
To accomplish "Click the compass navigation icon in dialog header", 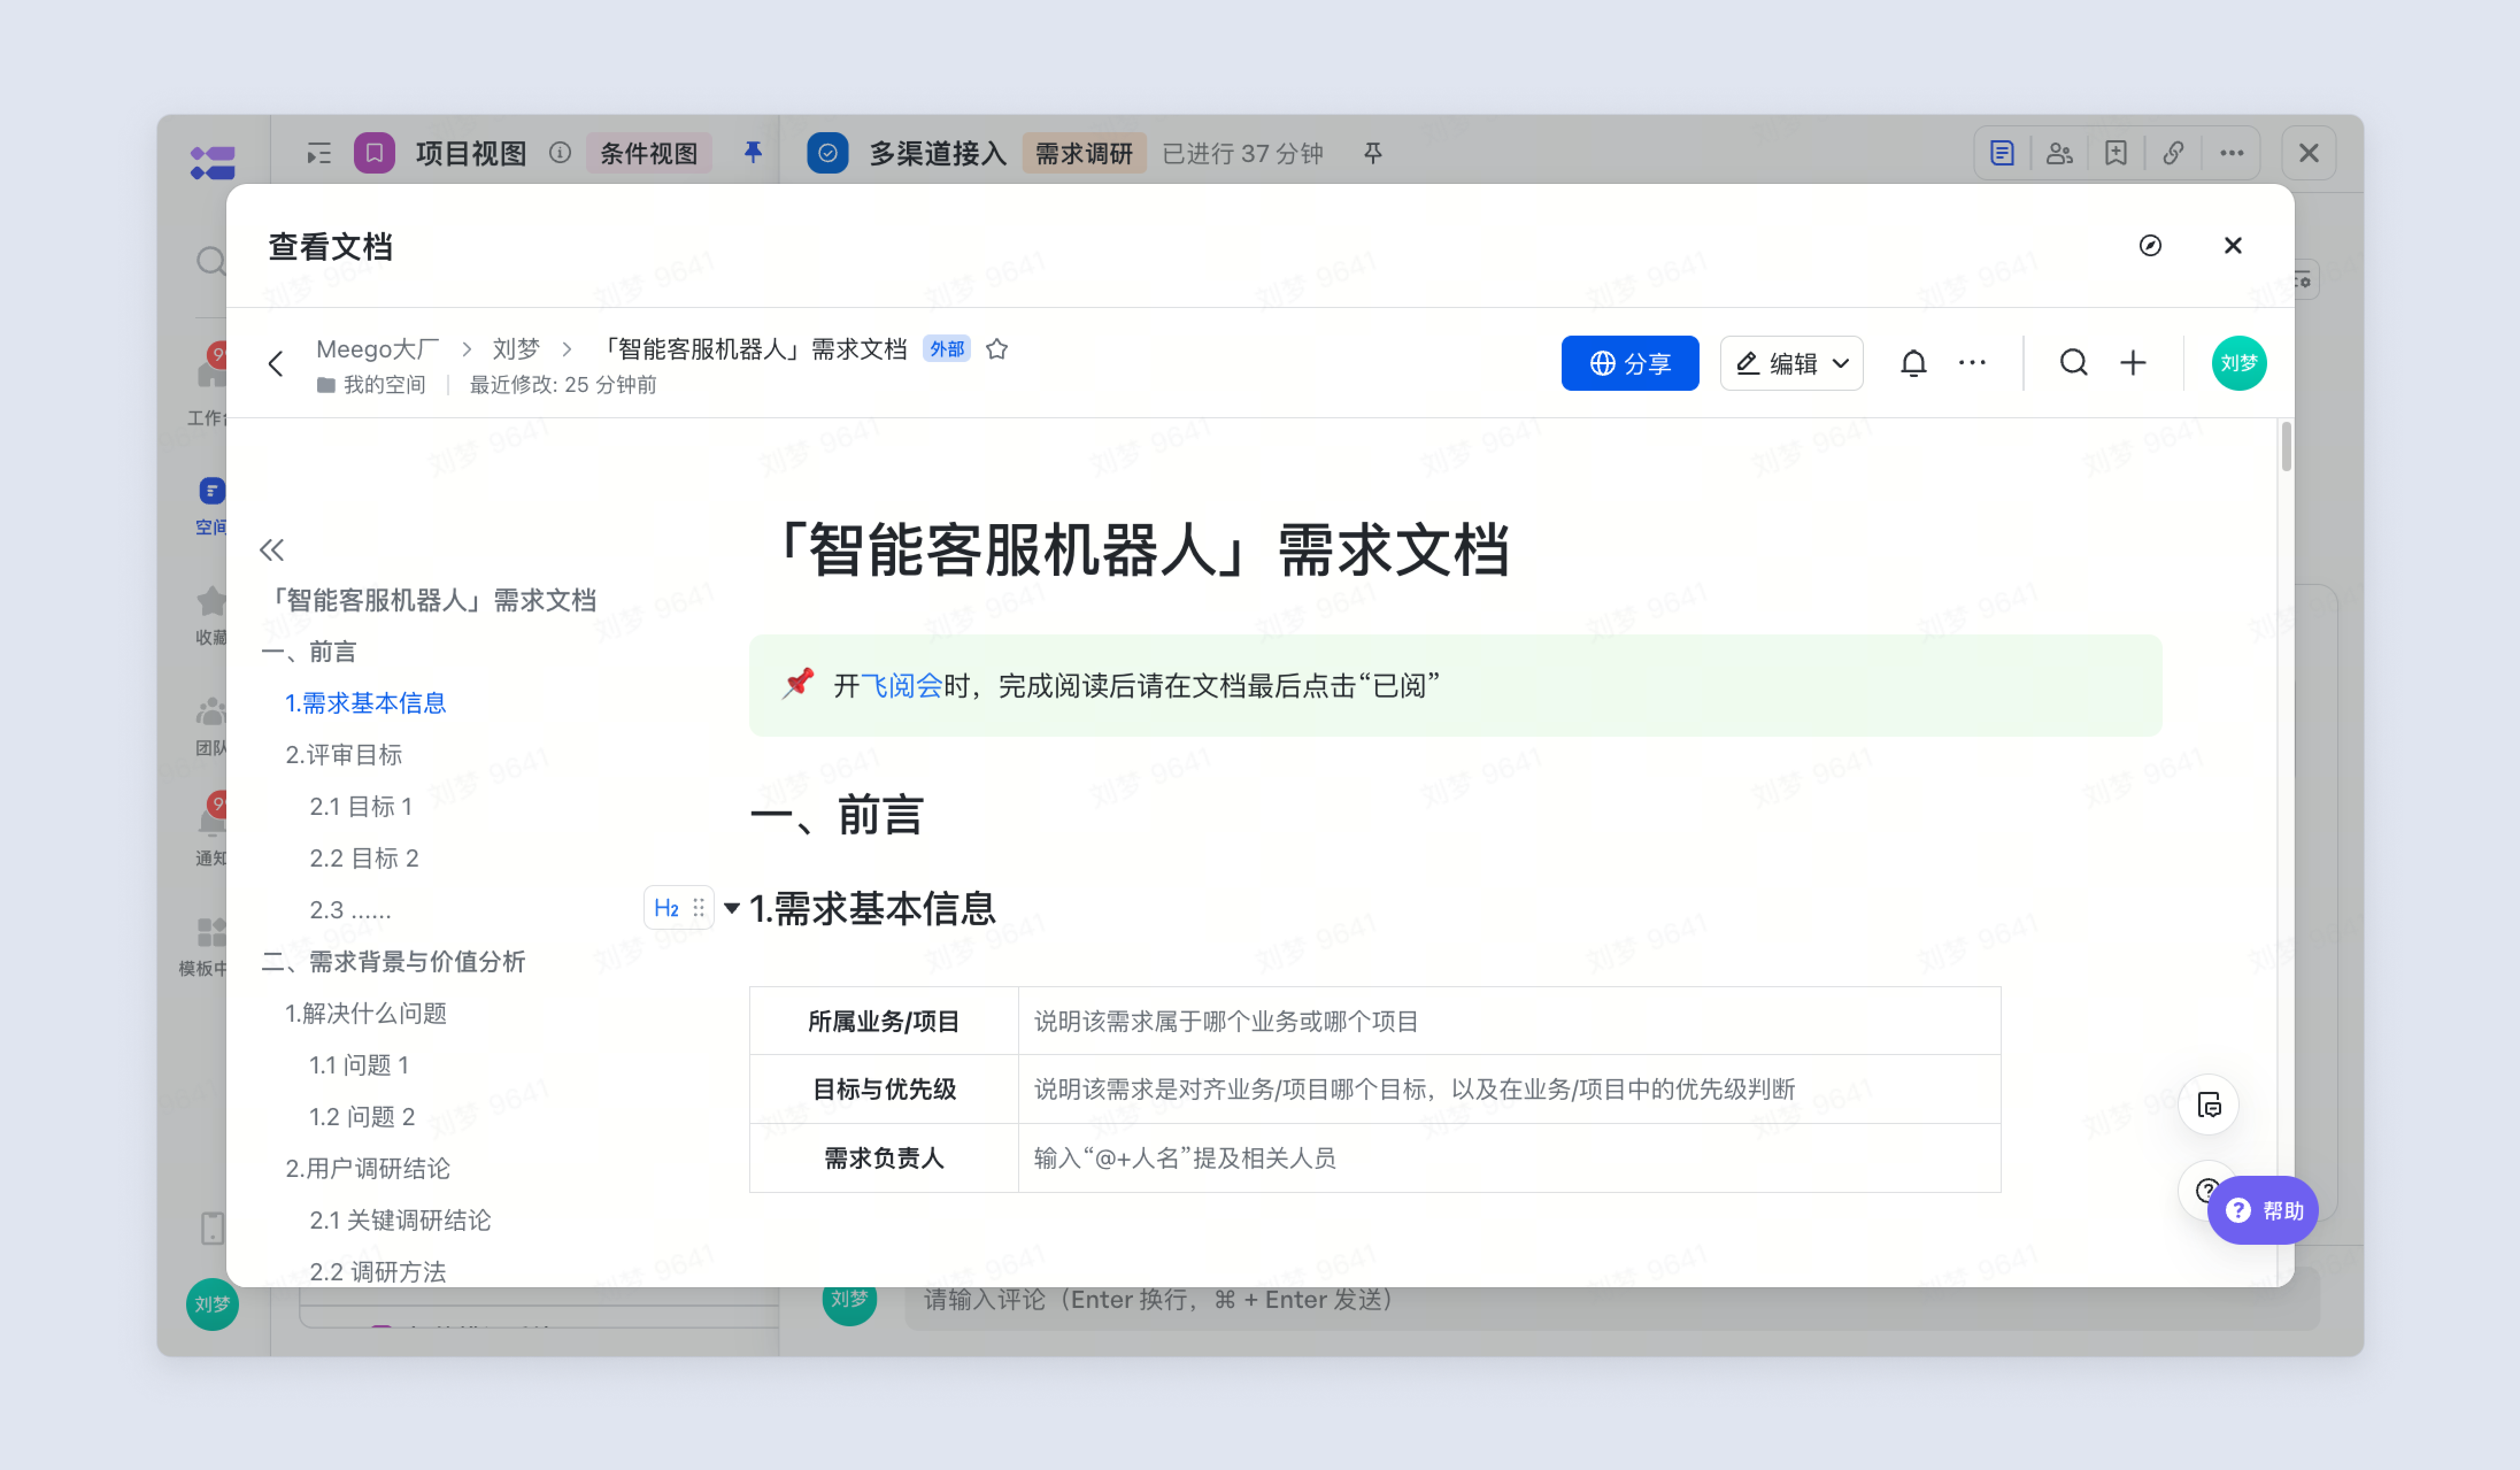I will point(2150,246).
